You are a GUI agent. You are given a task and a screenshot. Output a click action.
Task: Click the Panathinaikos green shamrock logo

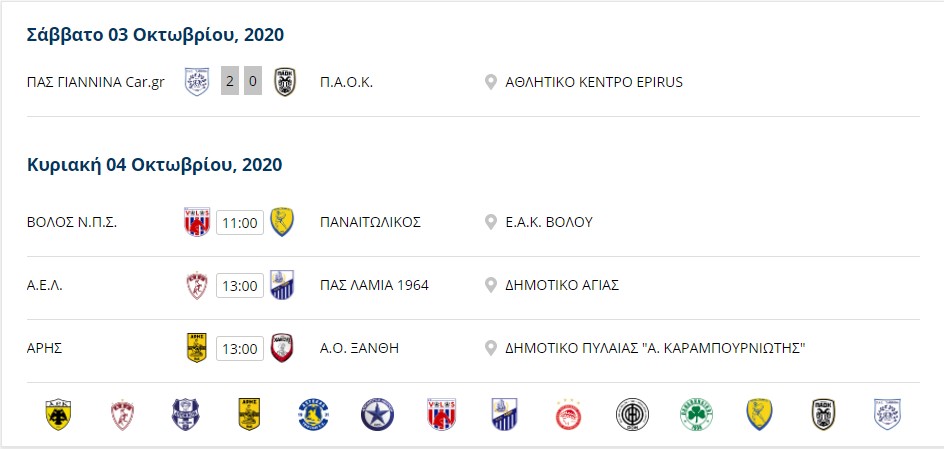coord(697,415)
